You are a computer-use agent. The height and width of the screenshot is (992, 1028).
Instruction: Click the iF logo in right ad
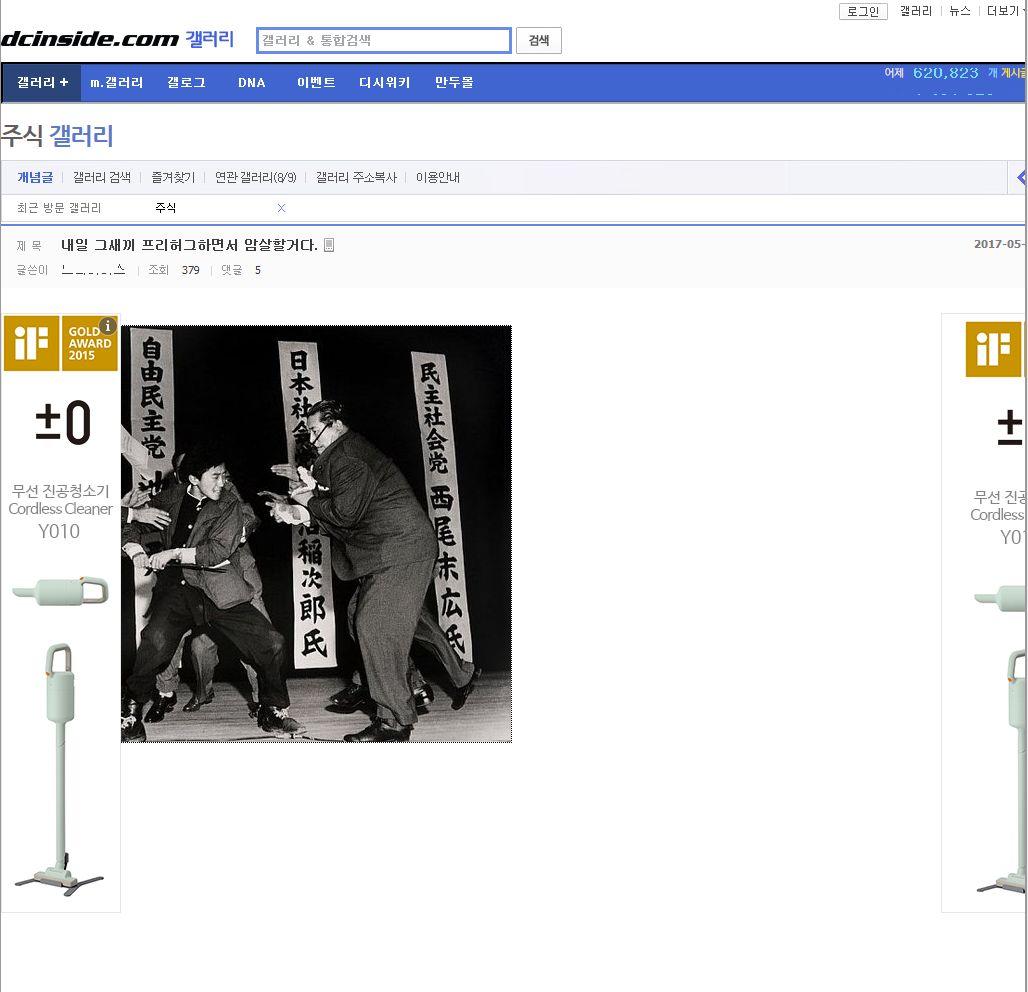tap(992, 350)
